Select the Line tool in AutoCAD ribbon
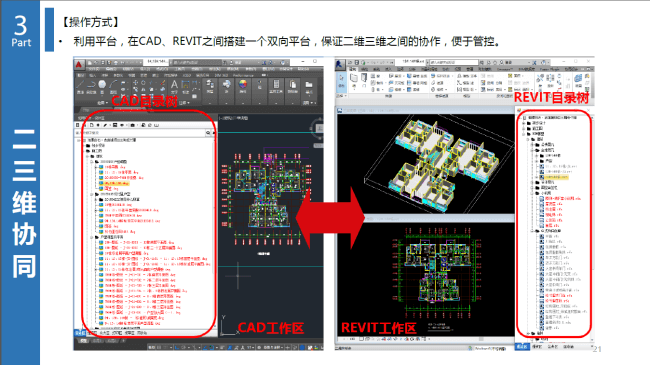This screenshot has height=366, width=651. (x=80, y=86)
